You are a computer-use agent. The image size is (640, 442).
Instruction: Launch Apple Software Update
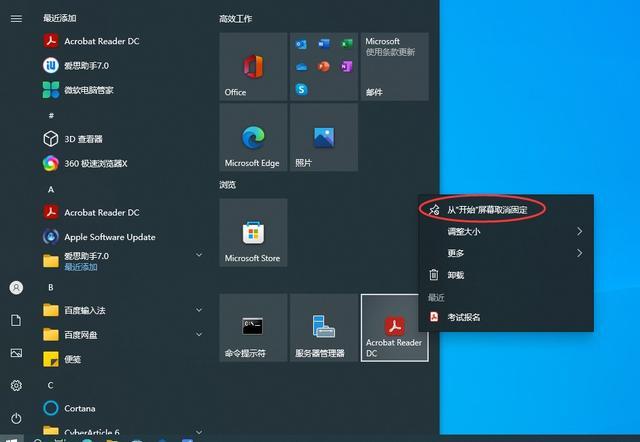tap(99, 237)
